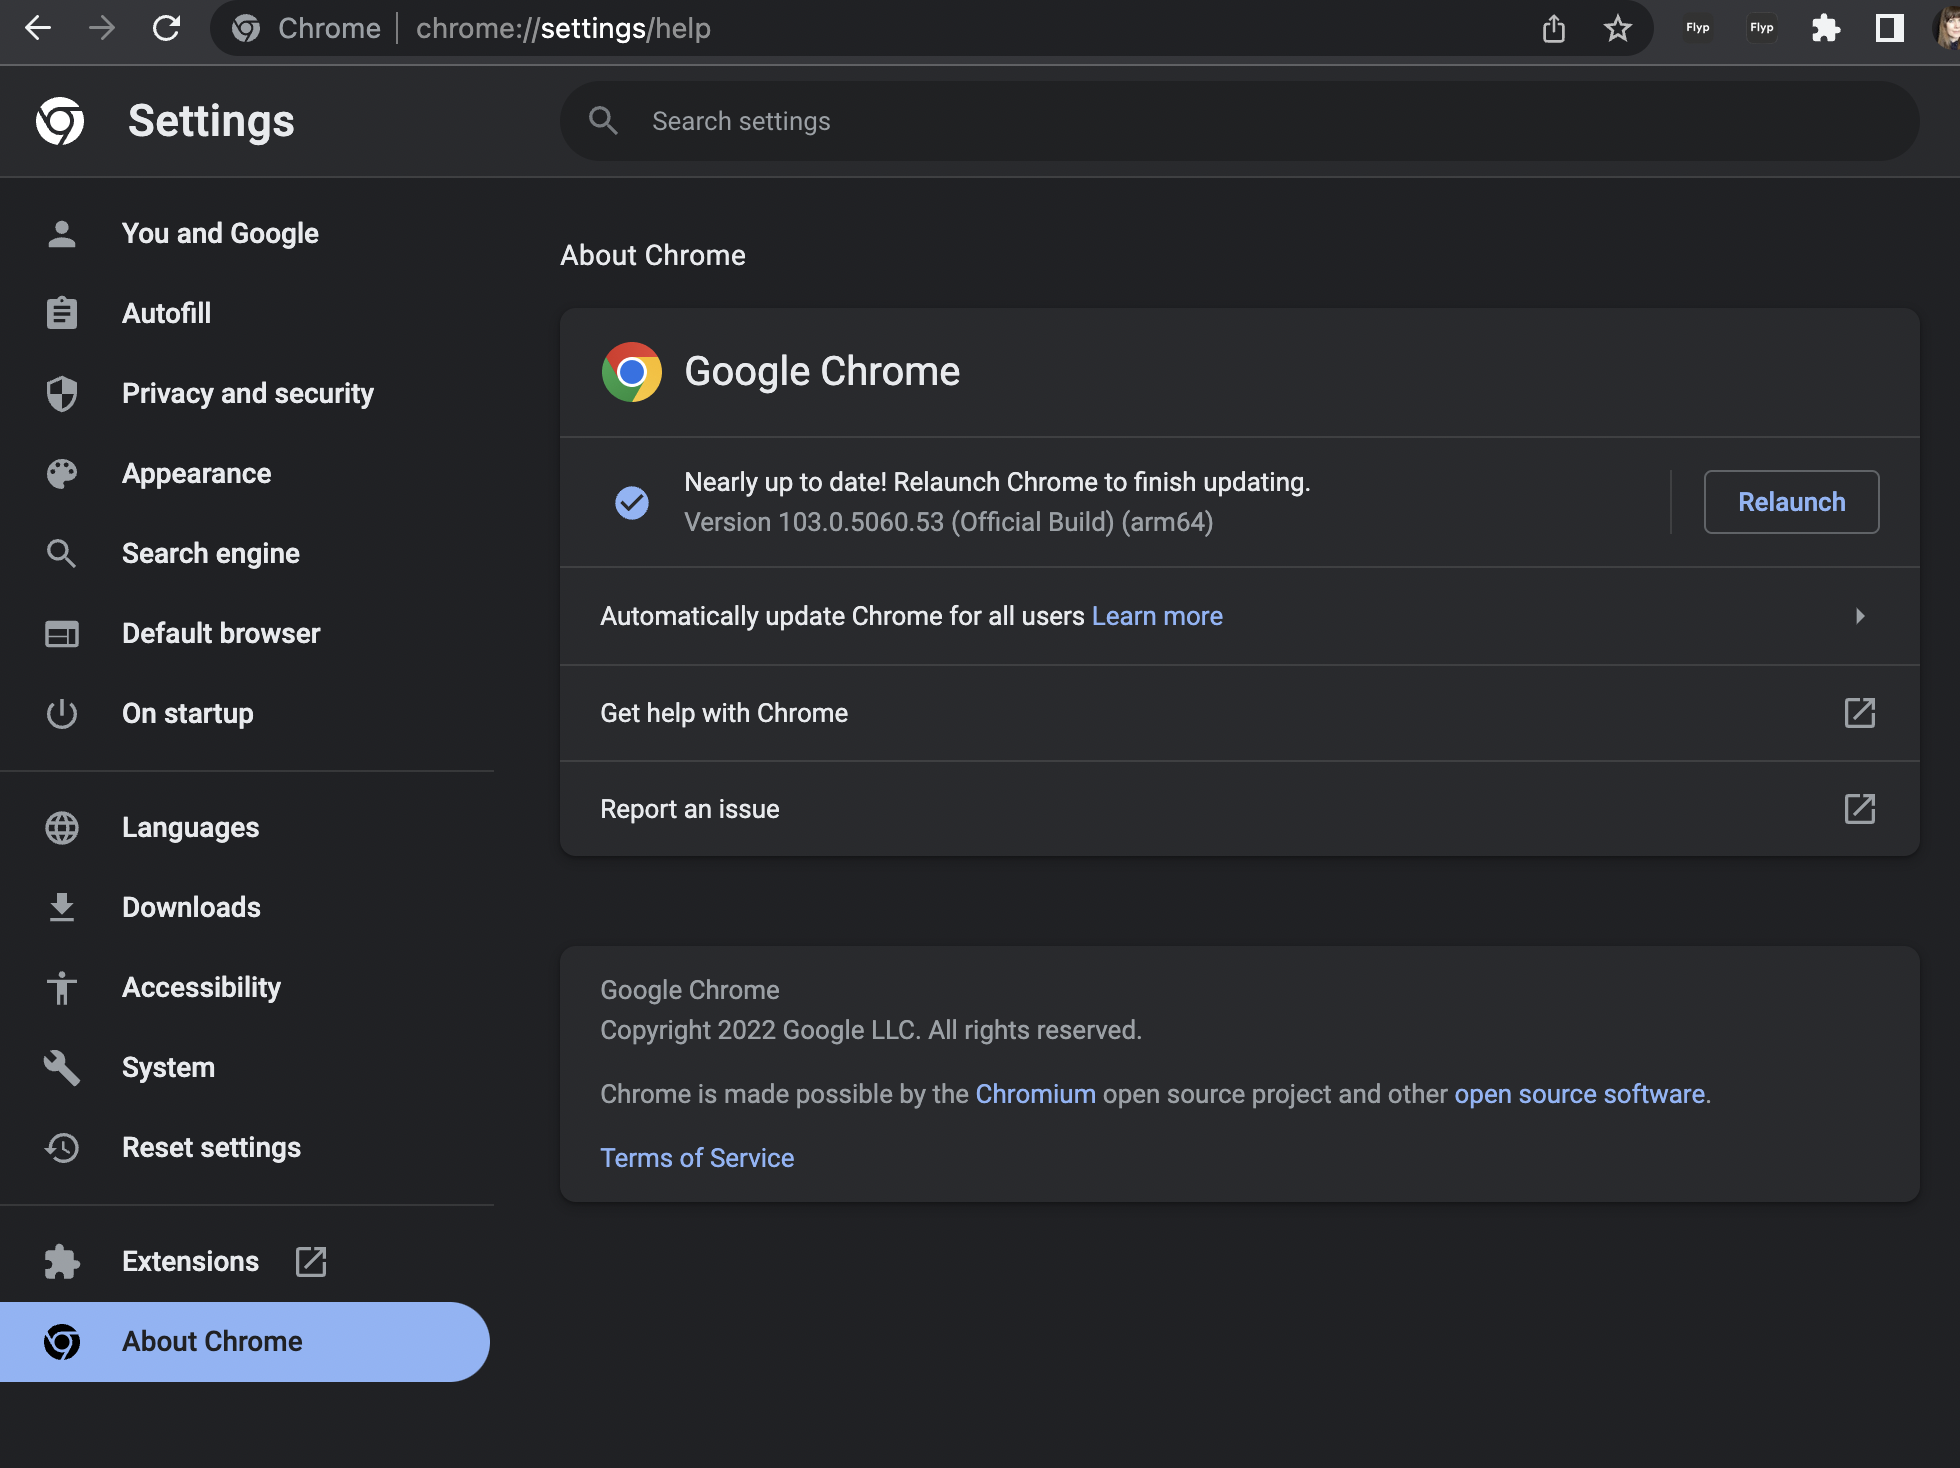
Task: Open the Report an issue external link icon
Action: click(1859, 809)
